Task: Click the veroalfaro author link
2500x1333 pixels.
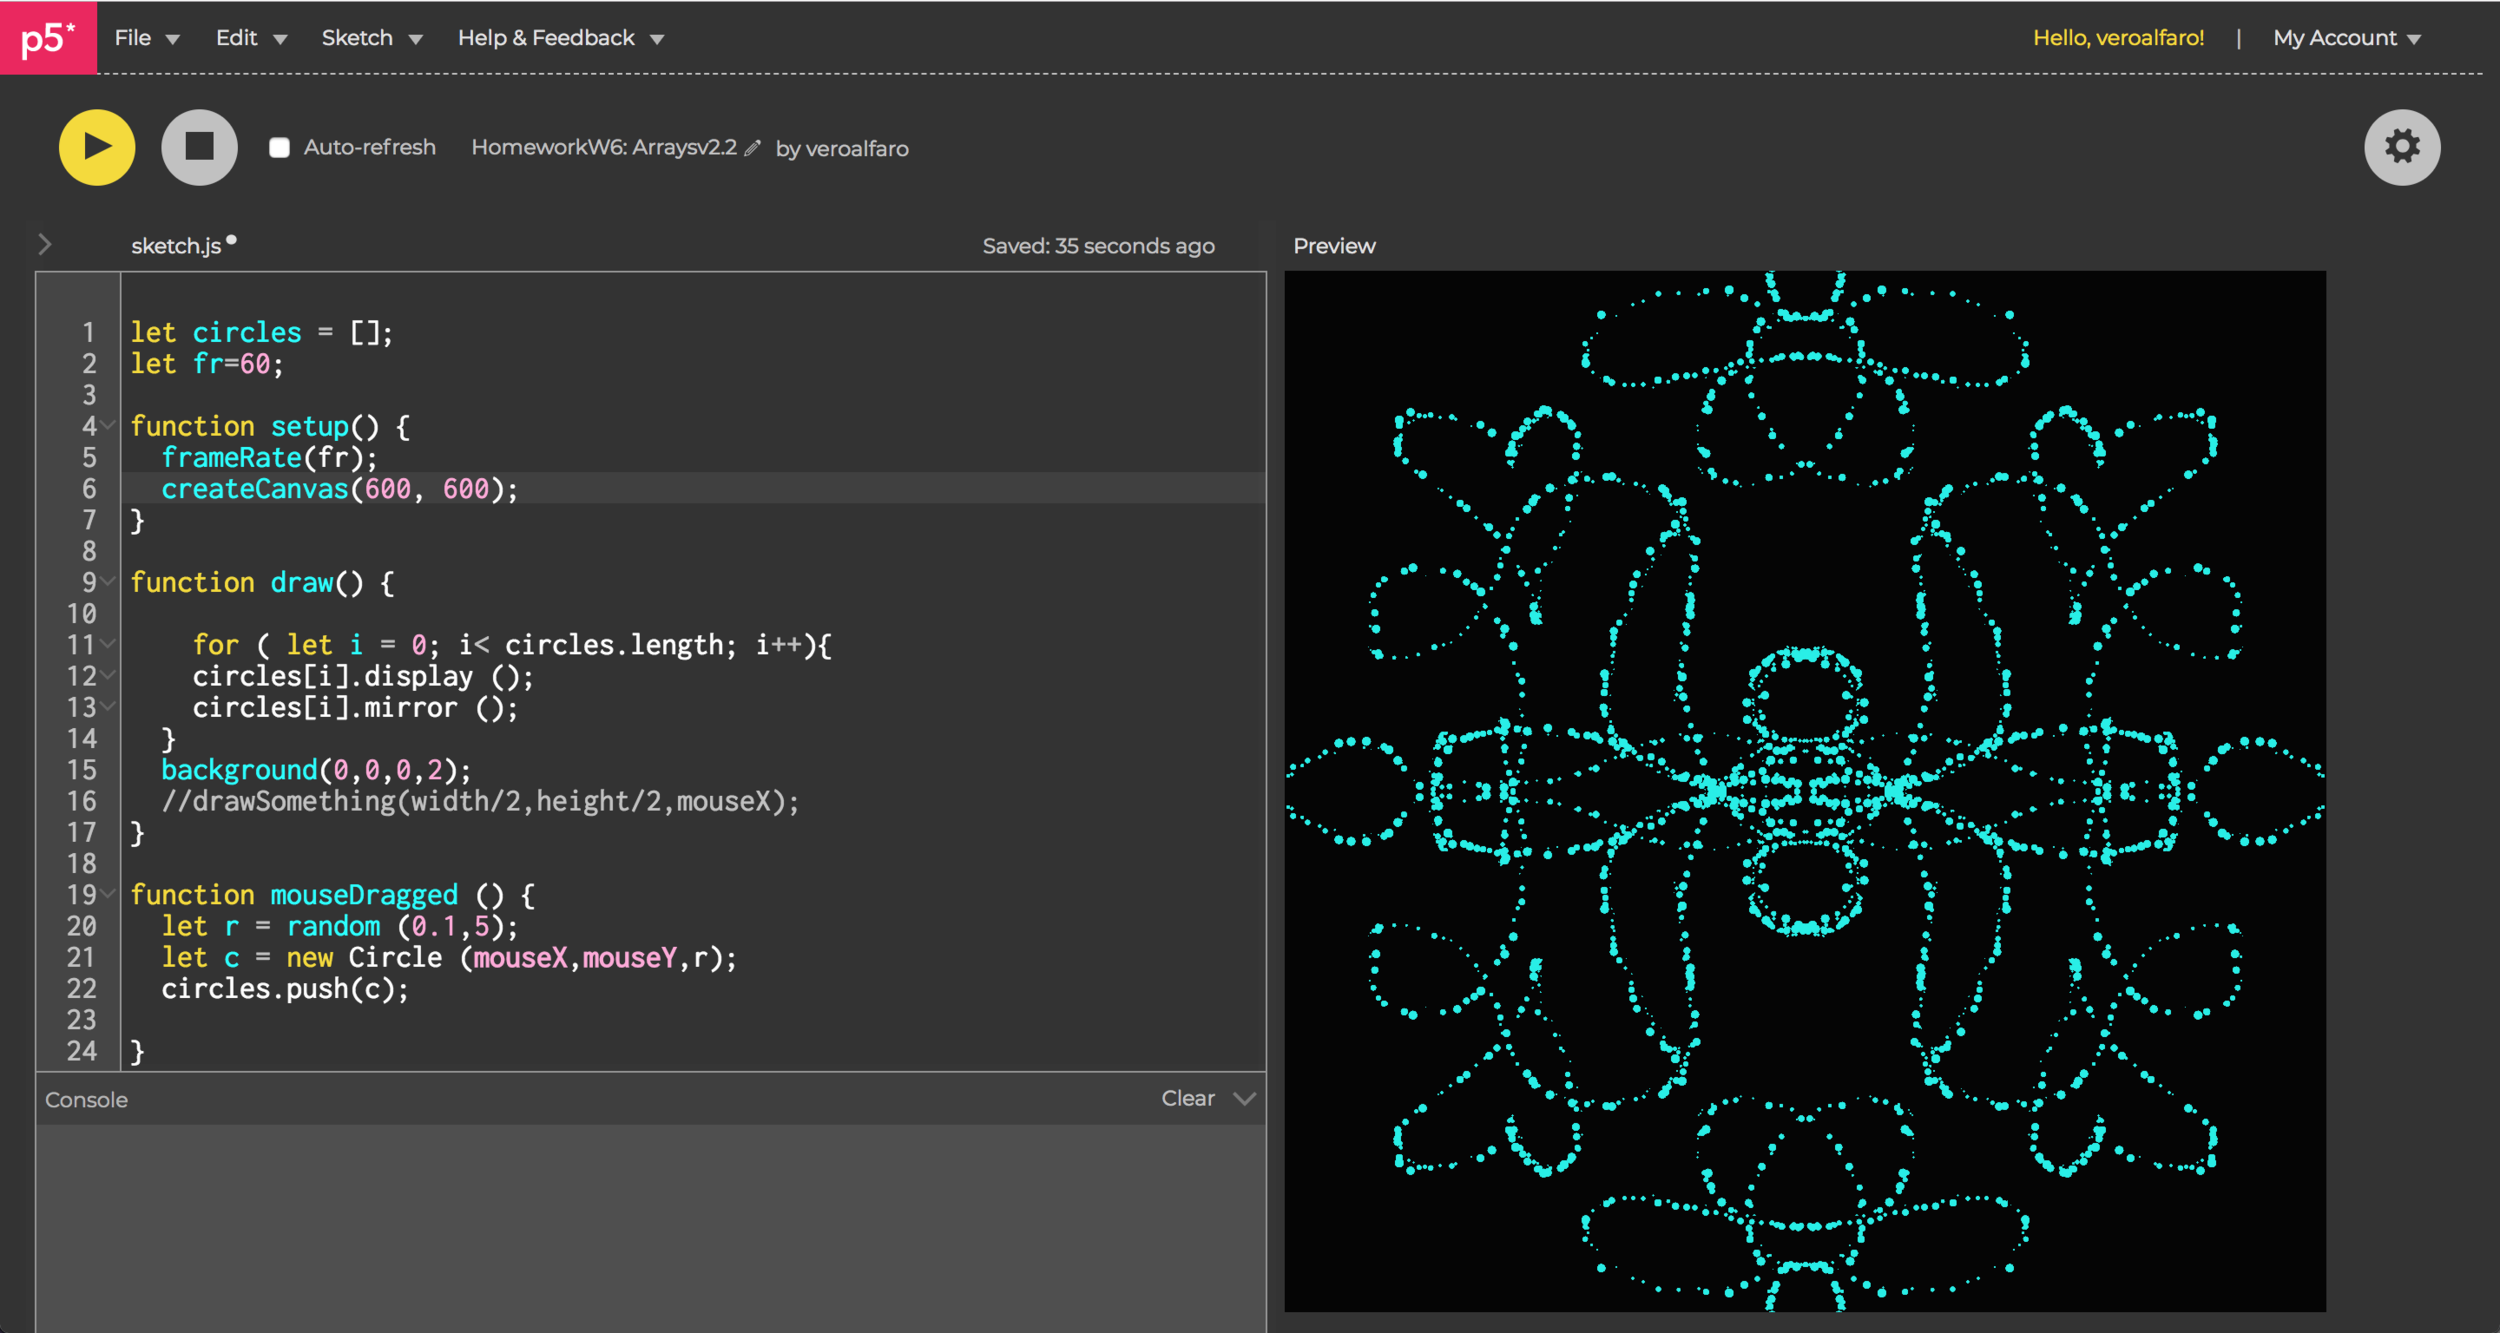Action: point(856,149)
